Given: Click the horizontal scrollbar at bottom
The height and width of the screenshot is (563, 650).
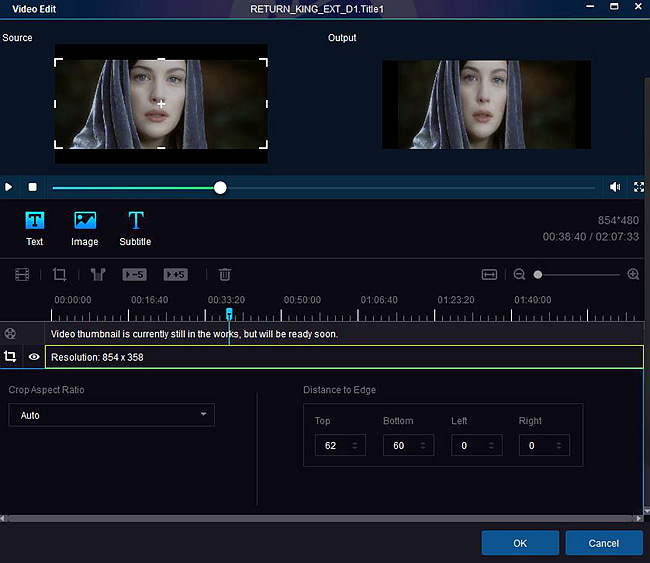Looking at the screenshot, I should pos(321,518).
